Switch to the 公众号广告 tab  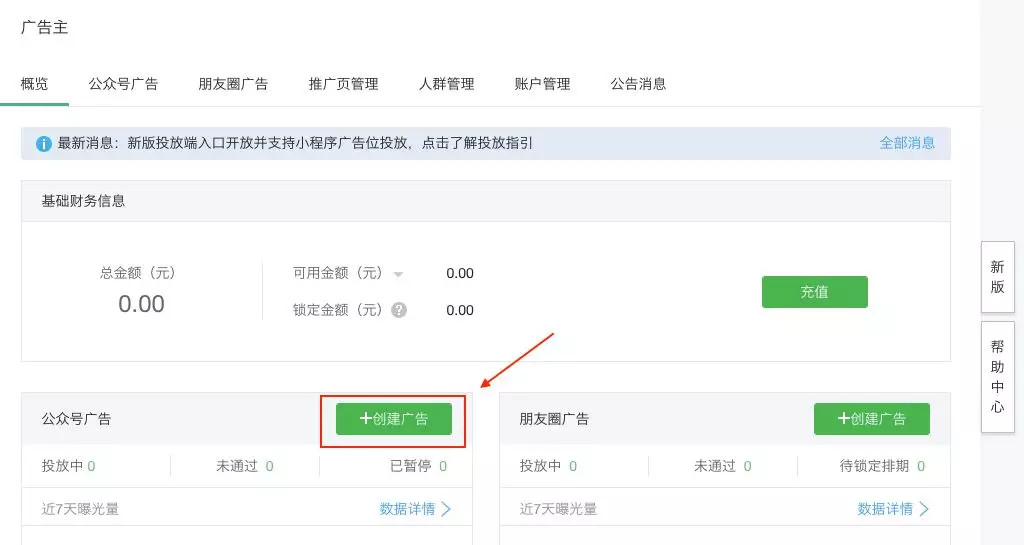[x=123, y=84]
